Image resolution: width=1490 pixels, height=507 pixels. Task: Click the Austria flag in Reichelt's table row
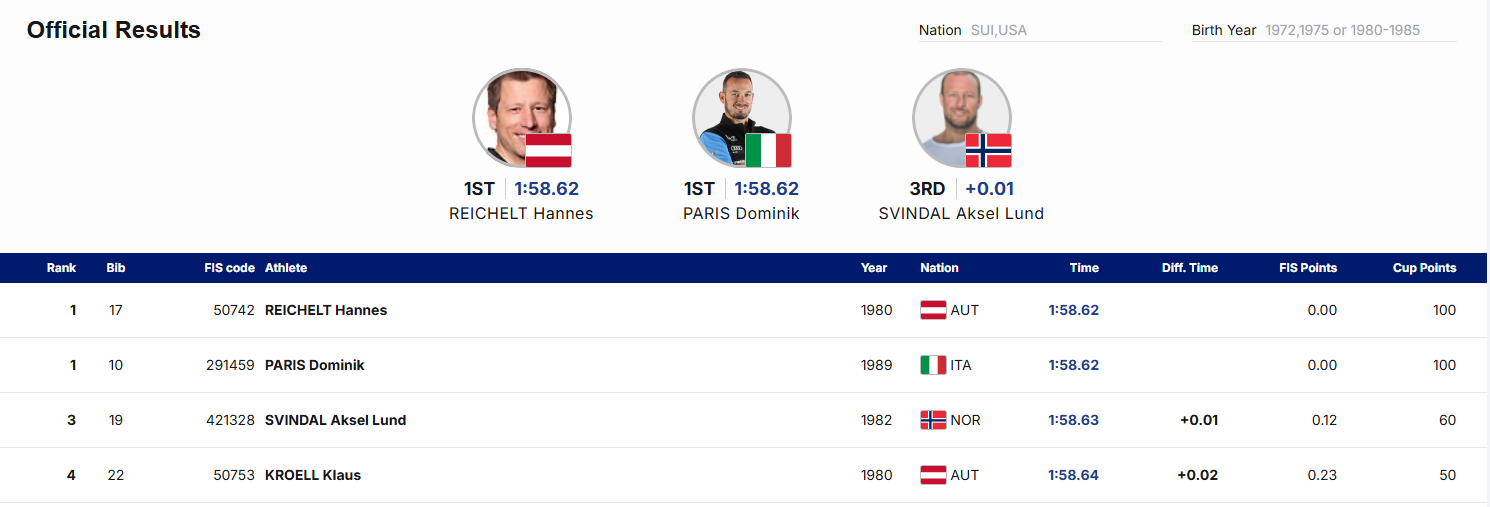tap(933, 310)
